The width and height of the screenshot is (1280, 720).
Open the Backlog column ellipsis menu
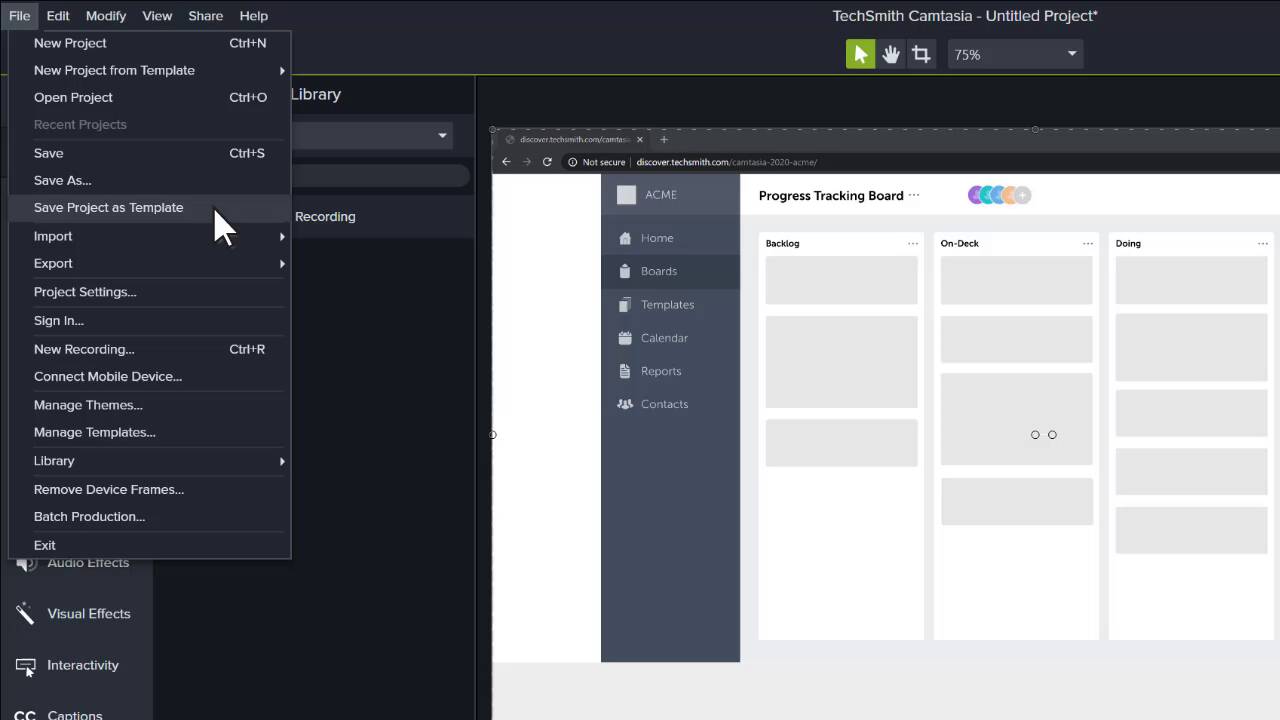click(x=913, y=244)
